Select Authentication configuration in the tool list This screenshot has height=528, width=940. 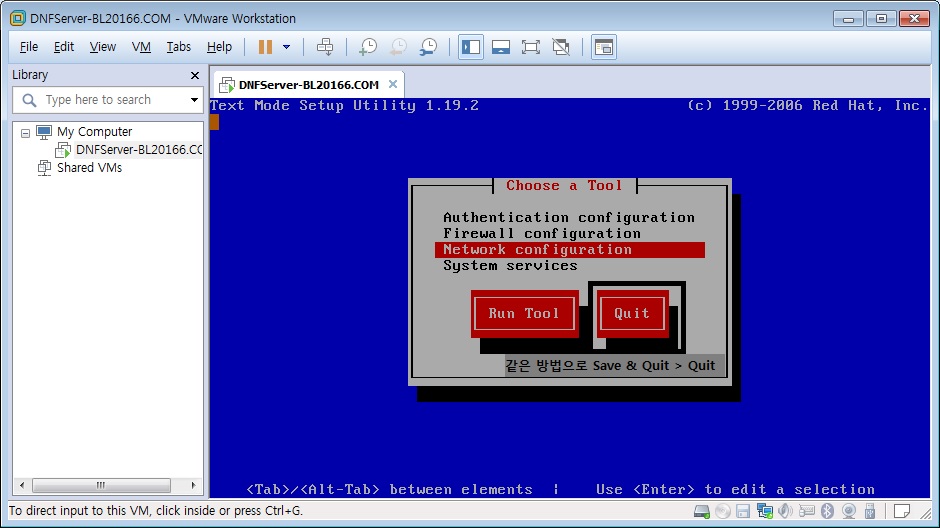pyautogui.click(x=569, y=217)
